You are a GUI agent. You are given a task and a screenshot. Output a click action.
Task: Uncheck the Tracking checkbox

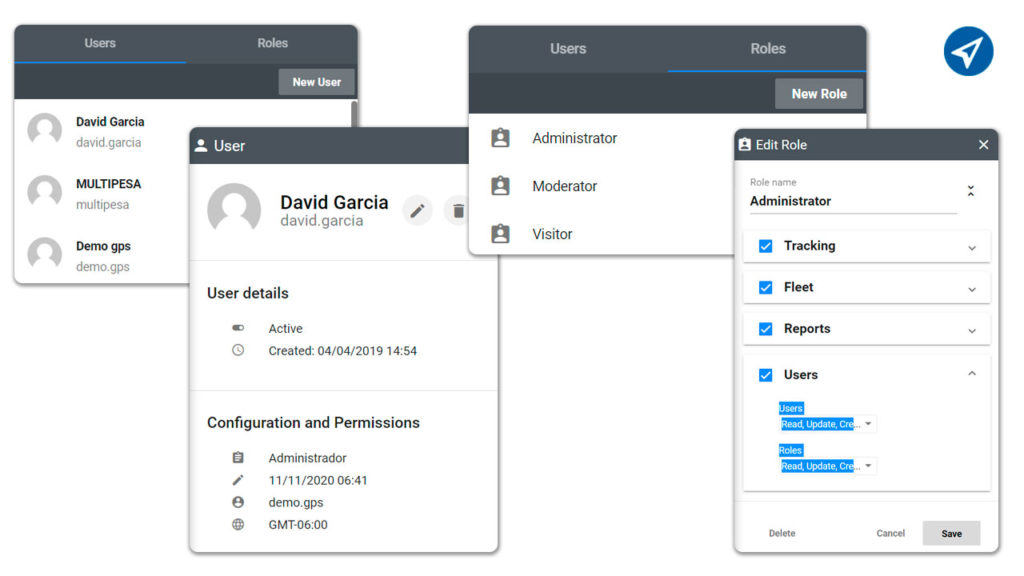[x=765, y=246]
